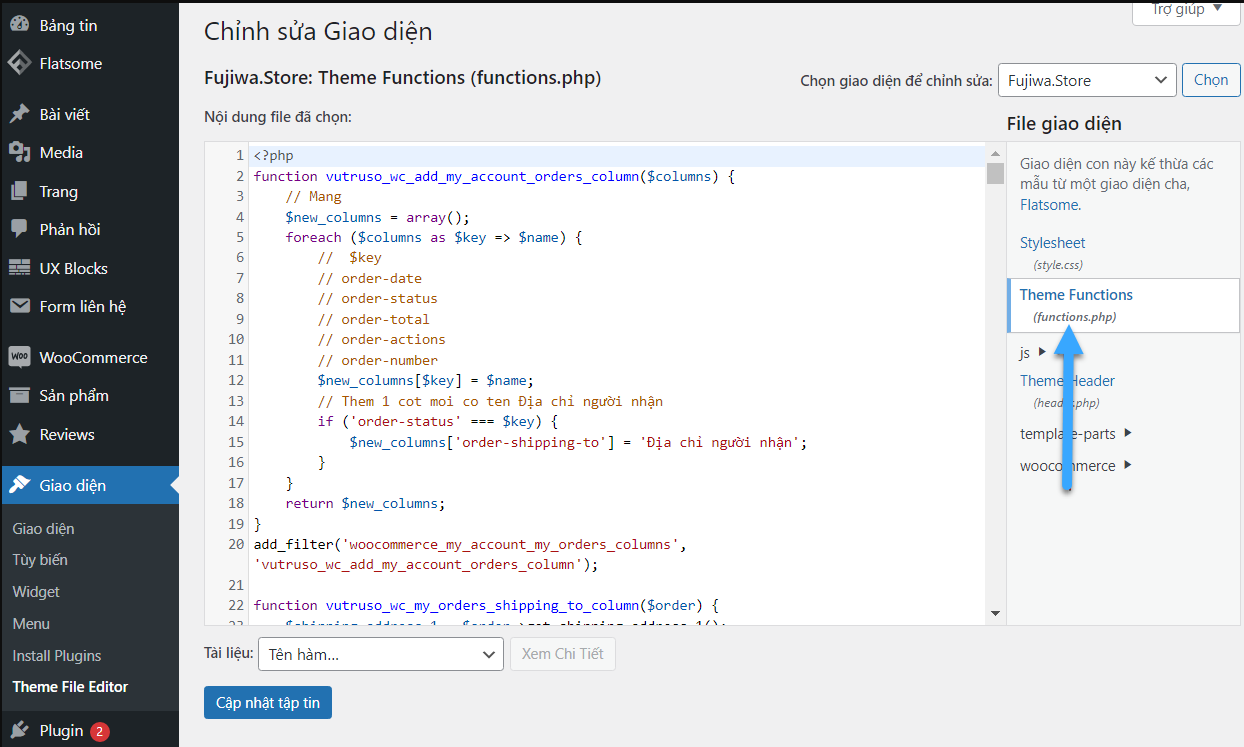Go to Menu submenu link
The width and height of the screenshot is (1244, 747).
(31, 623)
